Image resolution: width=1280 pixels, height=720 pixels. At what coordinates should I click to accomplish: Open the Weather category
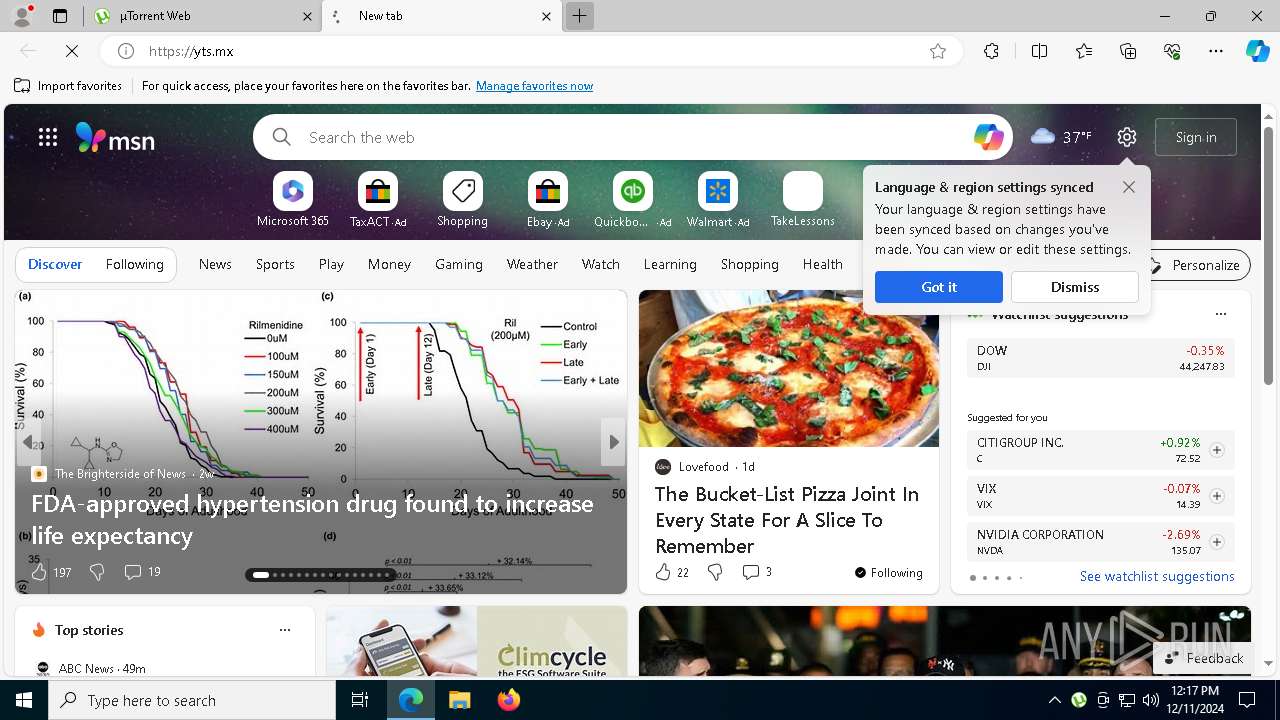click(x=532, y=265)
